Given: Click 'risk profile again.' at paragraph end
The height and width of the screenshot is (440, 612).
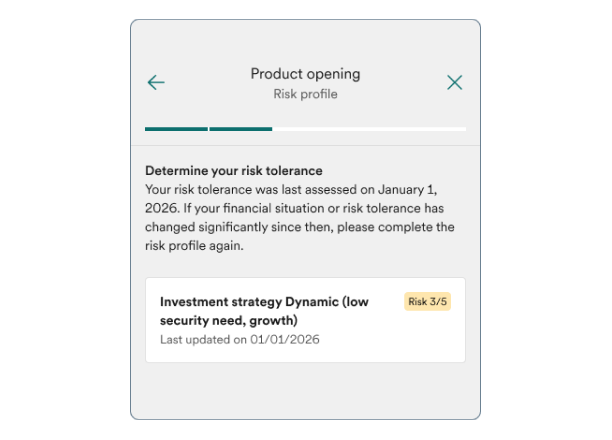Looking at the screenshot, I should point(194,246).
